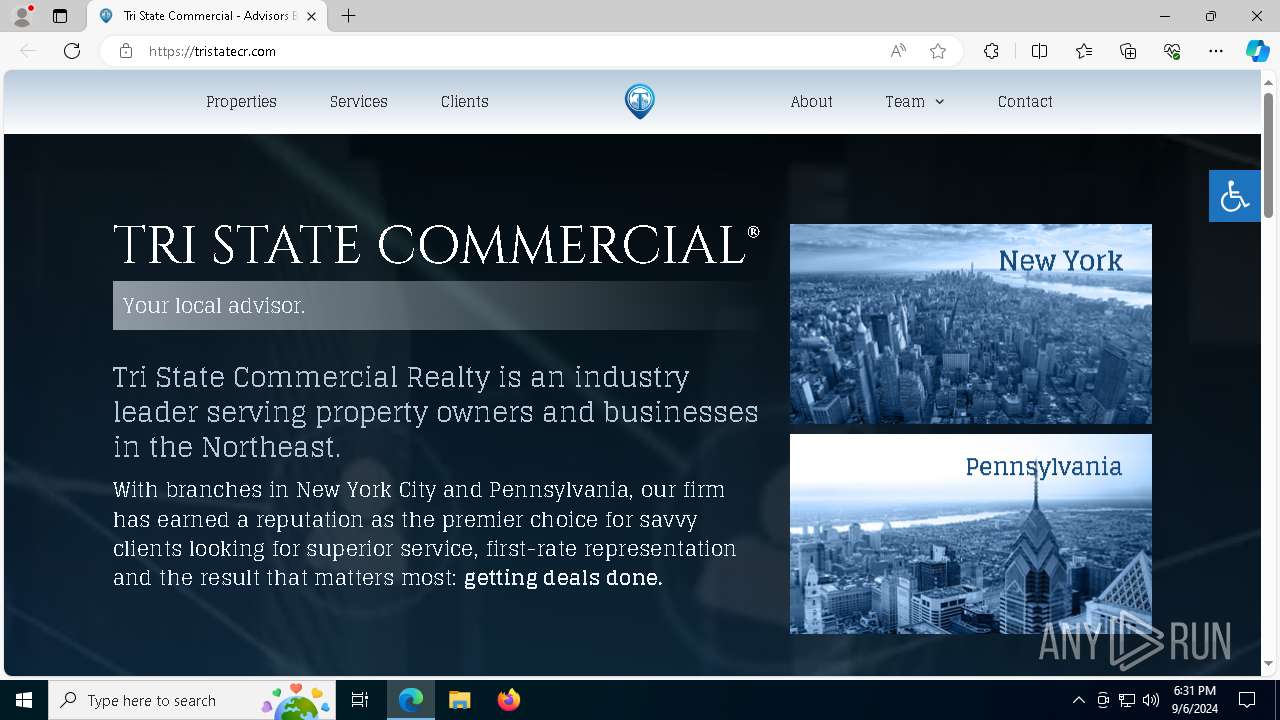Image resolution: width=1280 pixels, height=720 pixels.
Task: Open Settings and more menu
Action: pyautogui.click(x=1216, y=51)
